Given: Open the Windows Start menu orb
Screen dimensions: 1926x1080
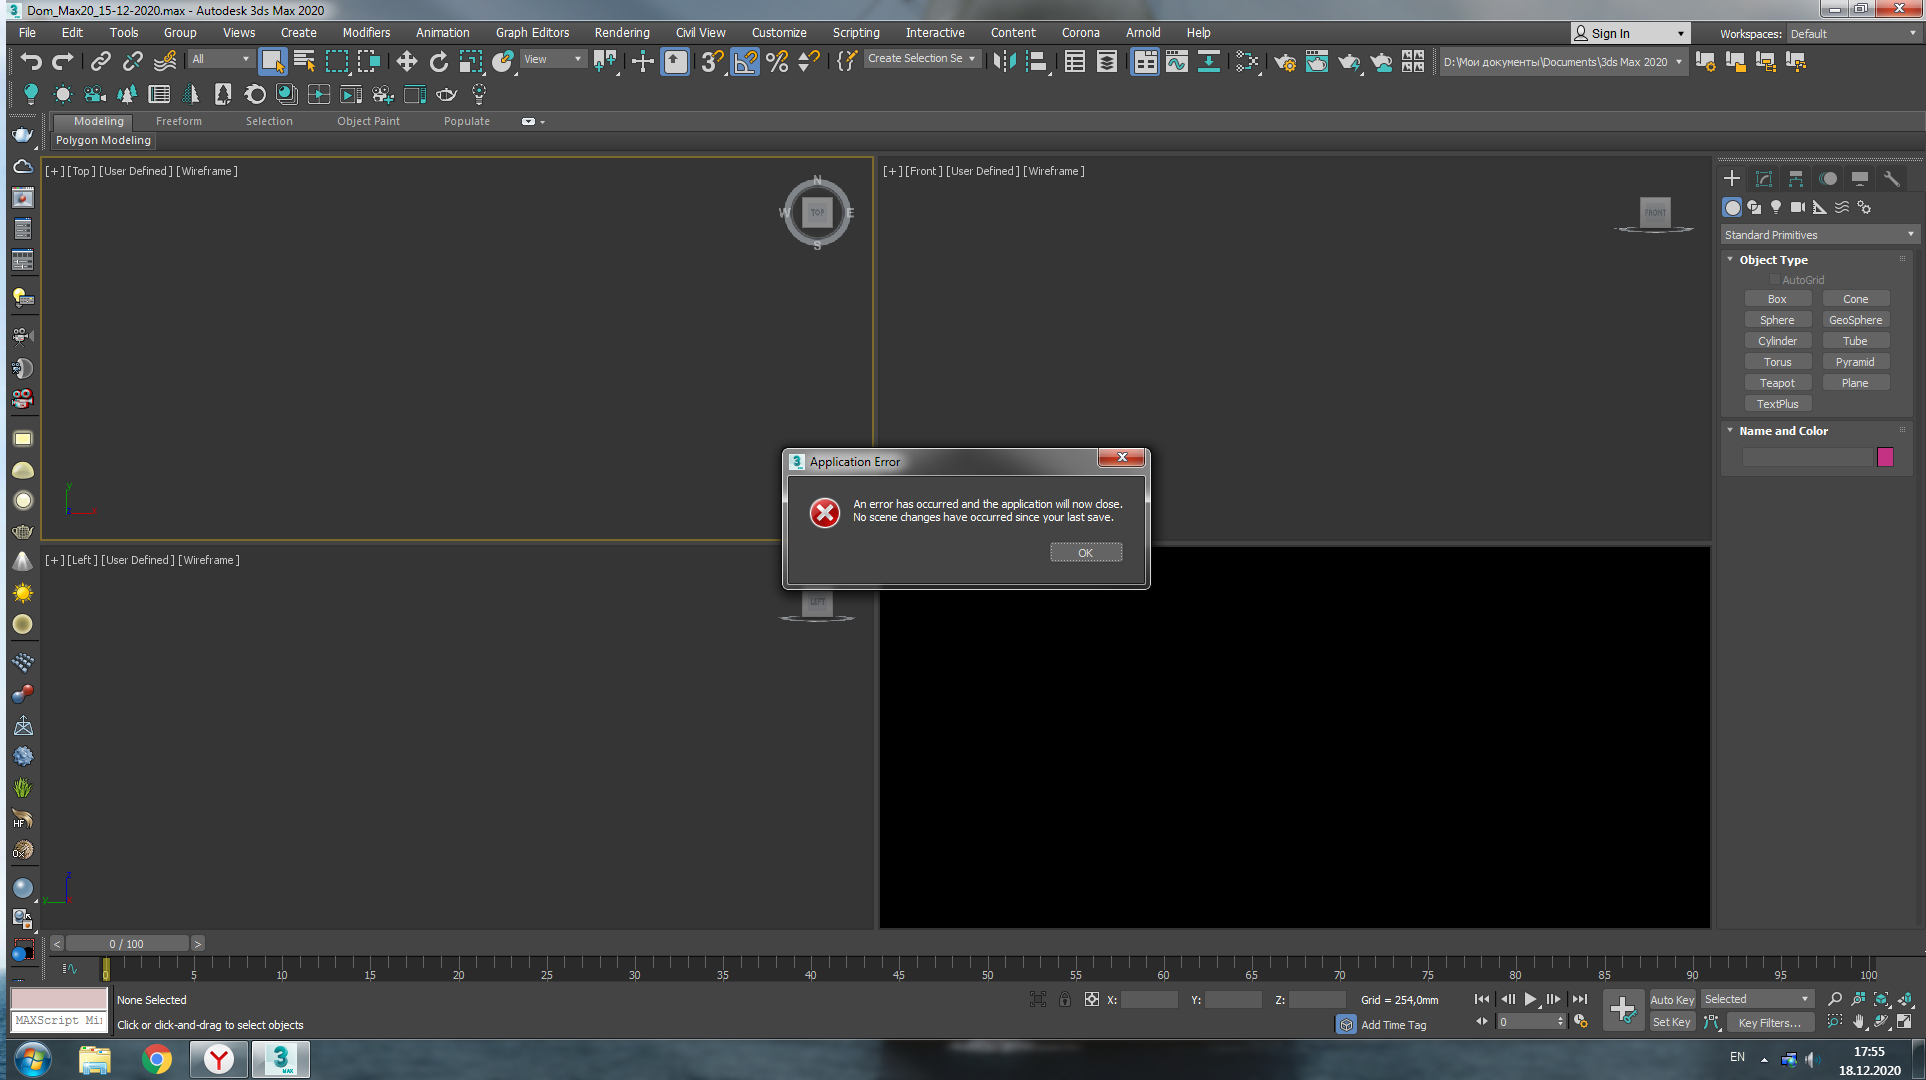Looking at the screenshot, I should pyautogui.click(x=33, y=1059).
